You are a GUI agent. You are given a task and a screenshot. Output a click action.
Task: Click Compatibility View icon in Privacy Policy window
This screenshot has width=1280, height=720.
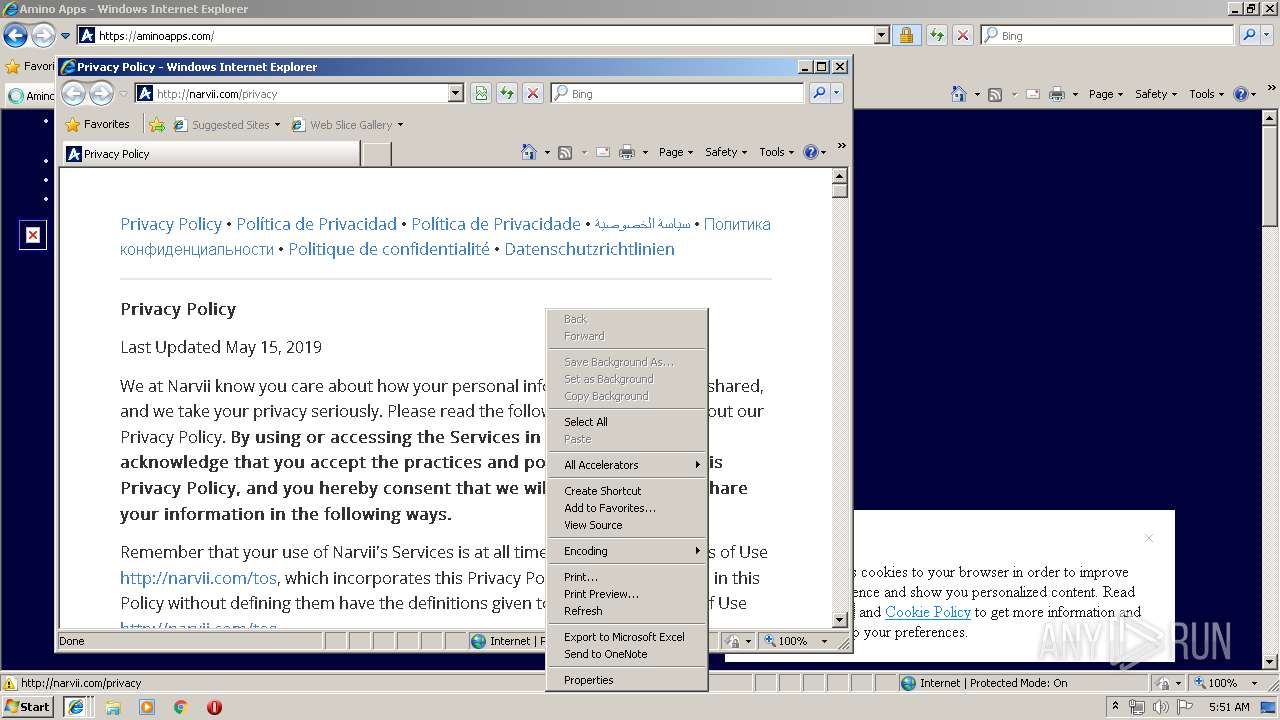coord(481,93)
